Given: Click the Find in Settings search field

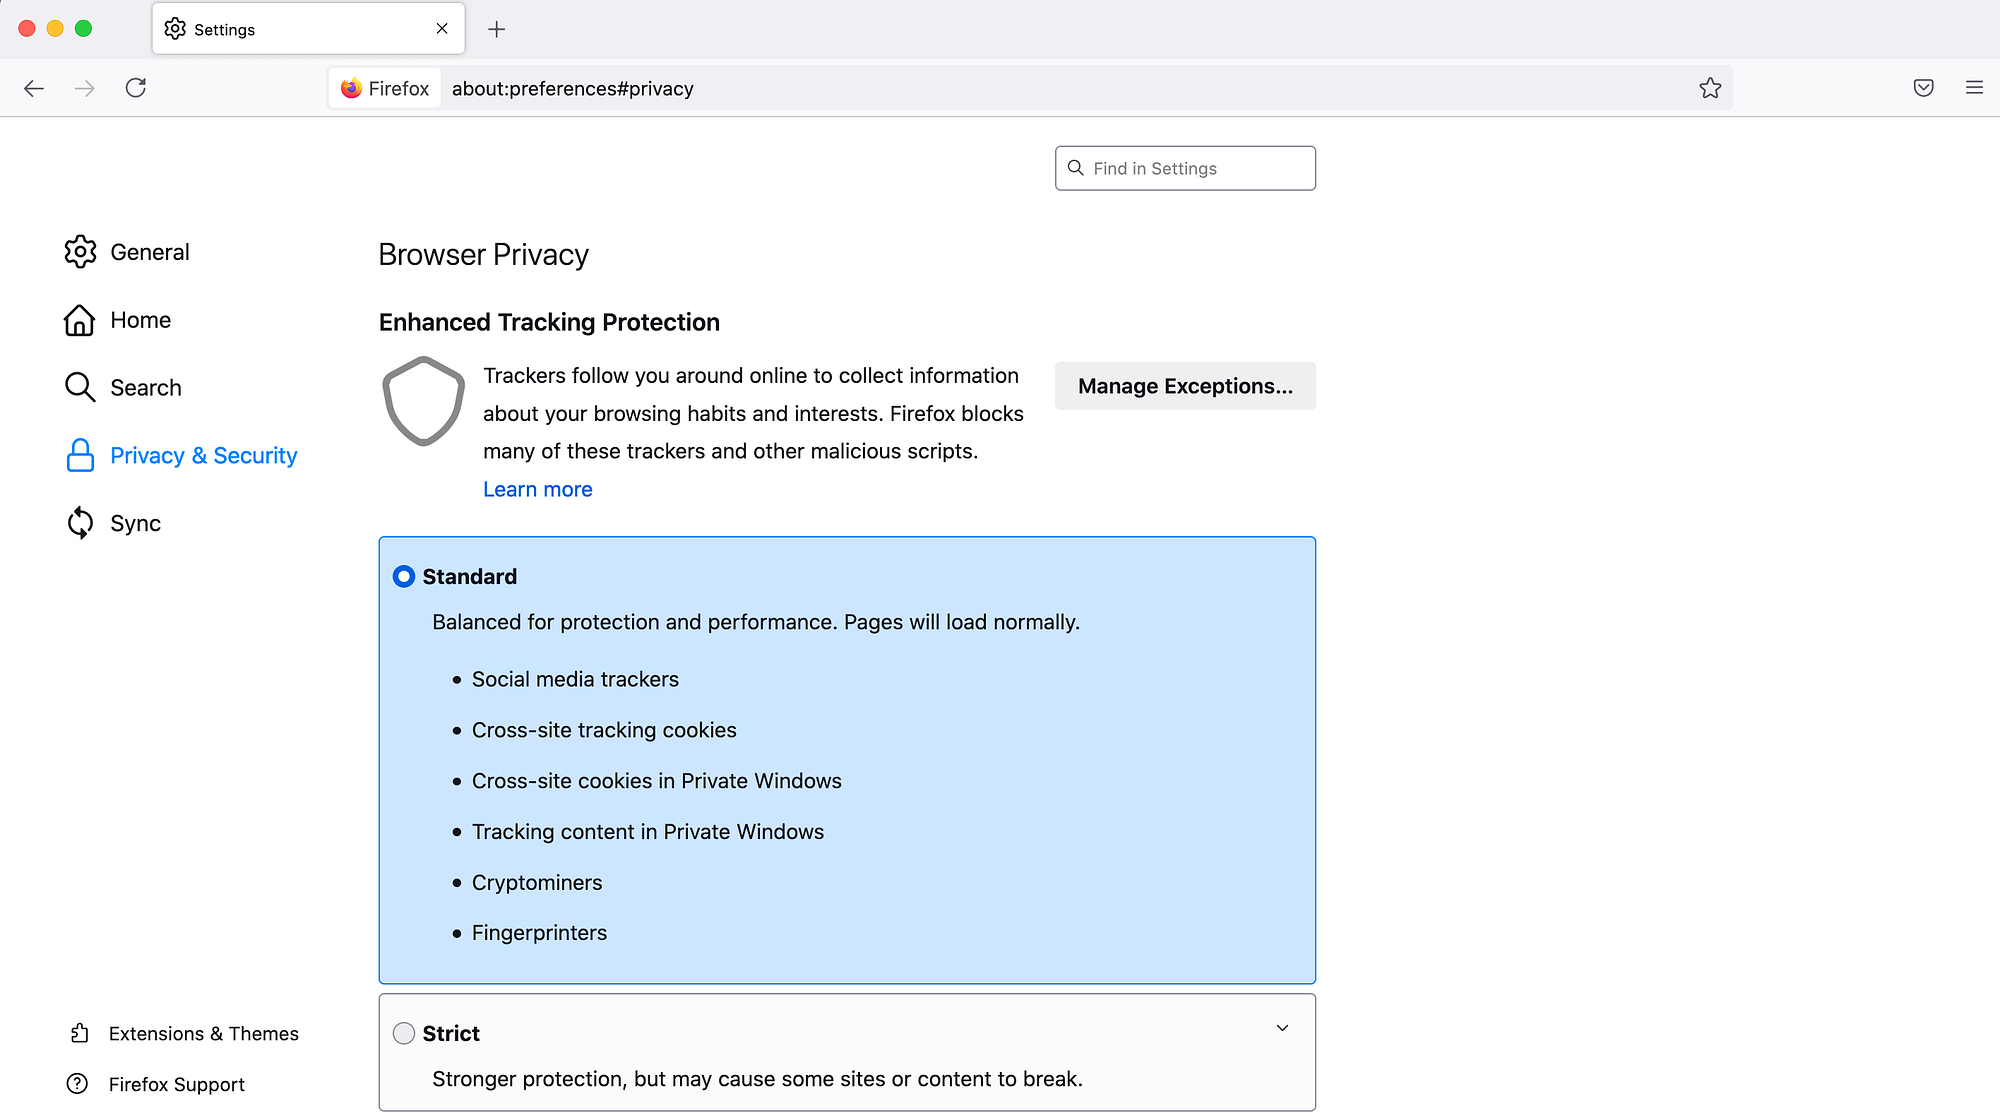Looking at the screenshot, I should [1185, 168].
